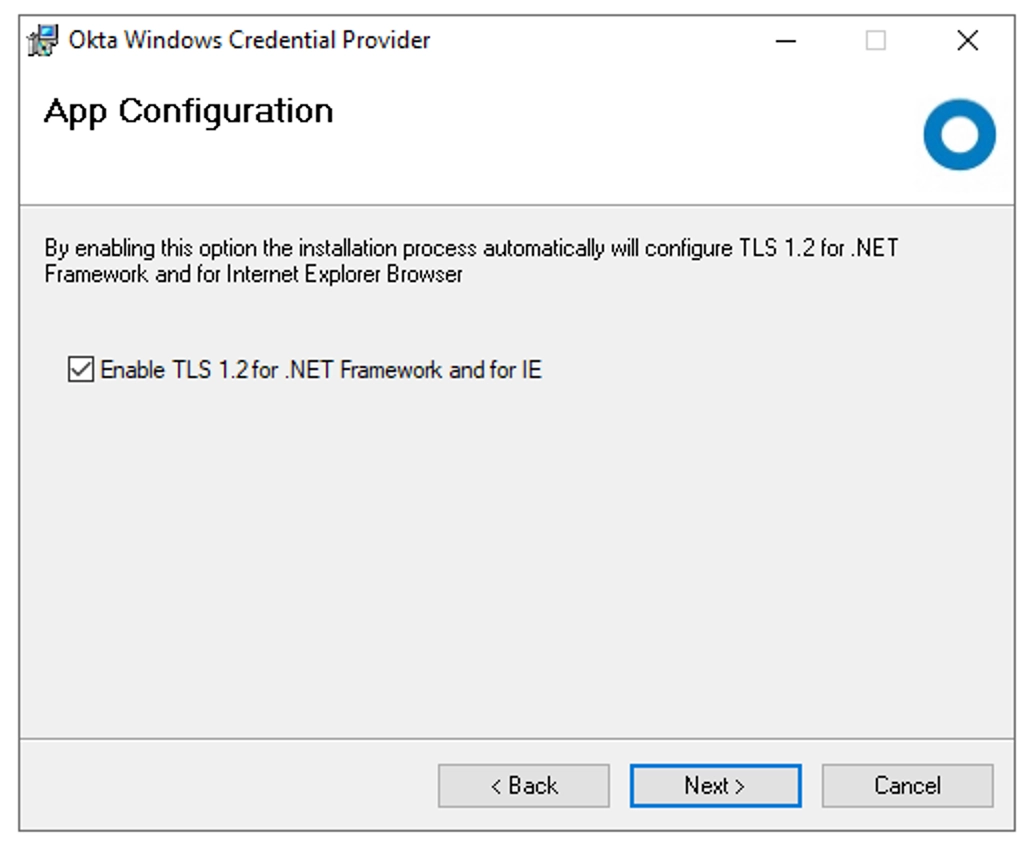Minimize the Okta installer window
1034x852 pixels.
click(785, 41)
